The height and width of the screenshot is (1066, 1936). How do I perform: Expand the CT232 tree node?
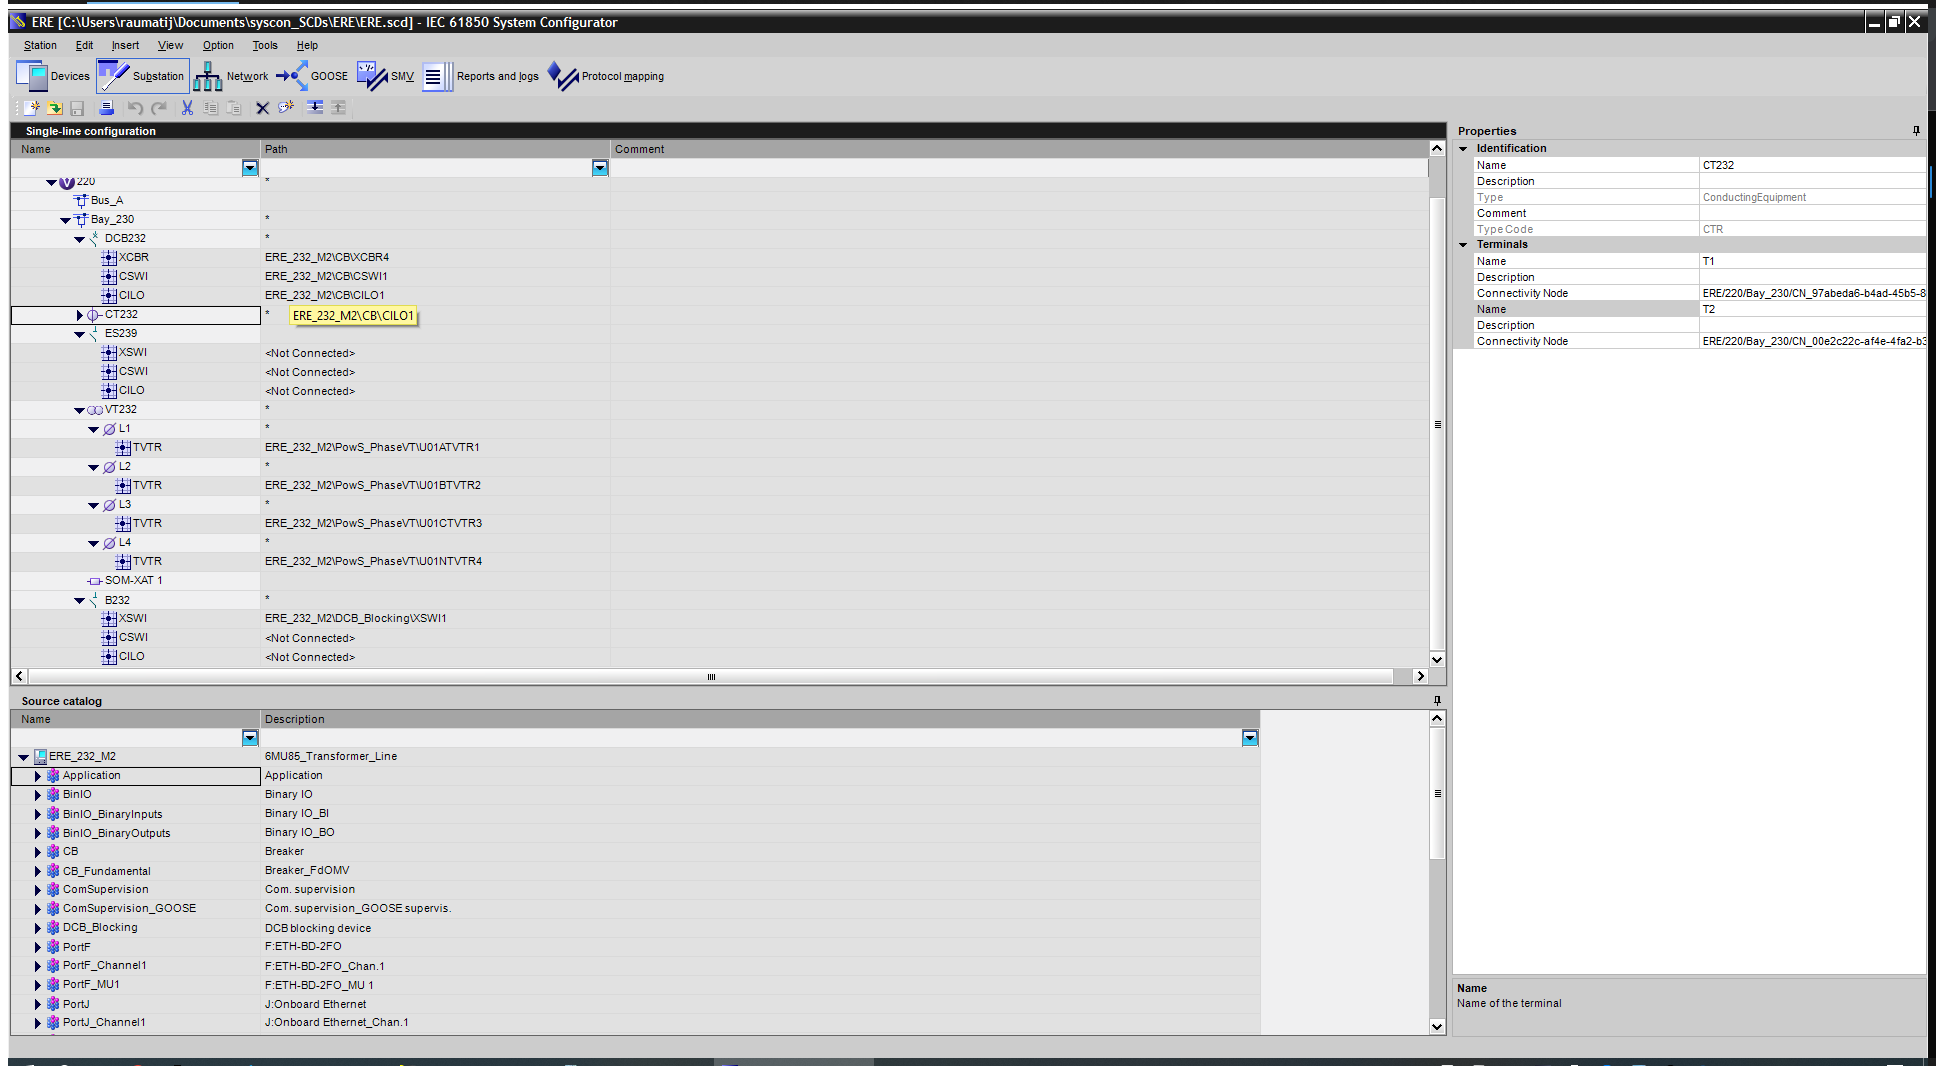click(x=79, y=314)
